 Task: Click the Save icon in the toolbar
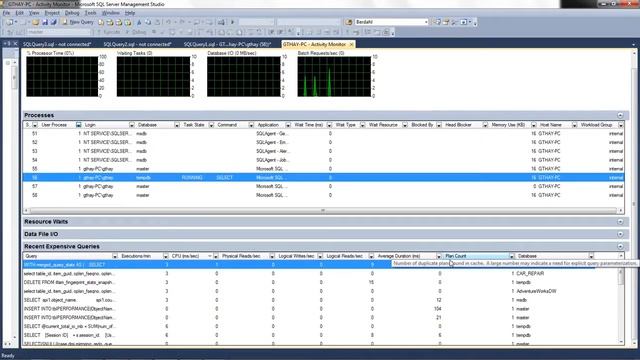[45, 22]
